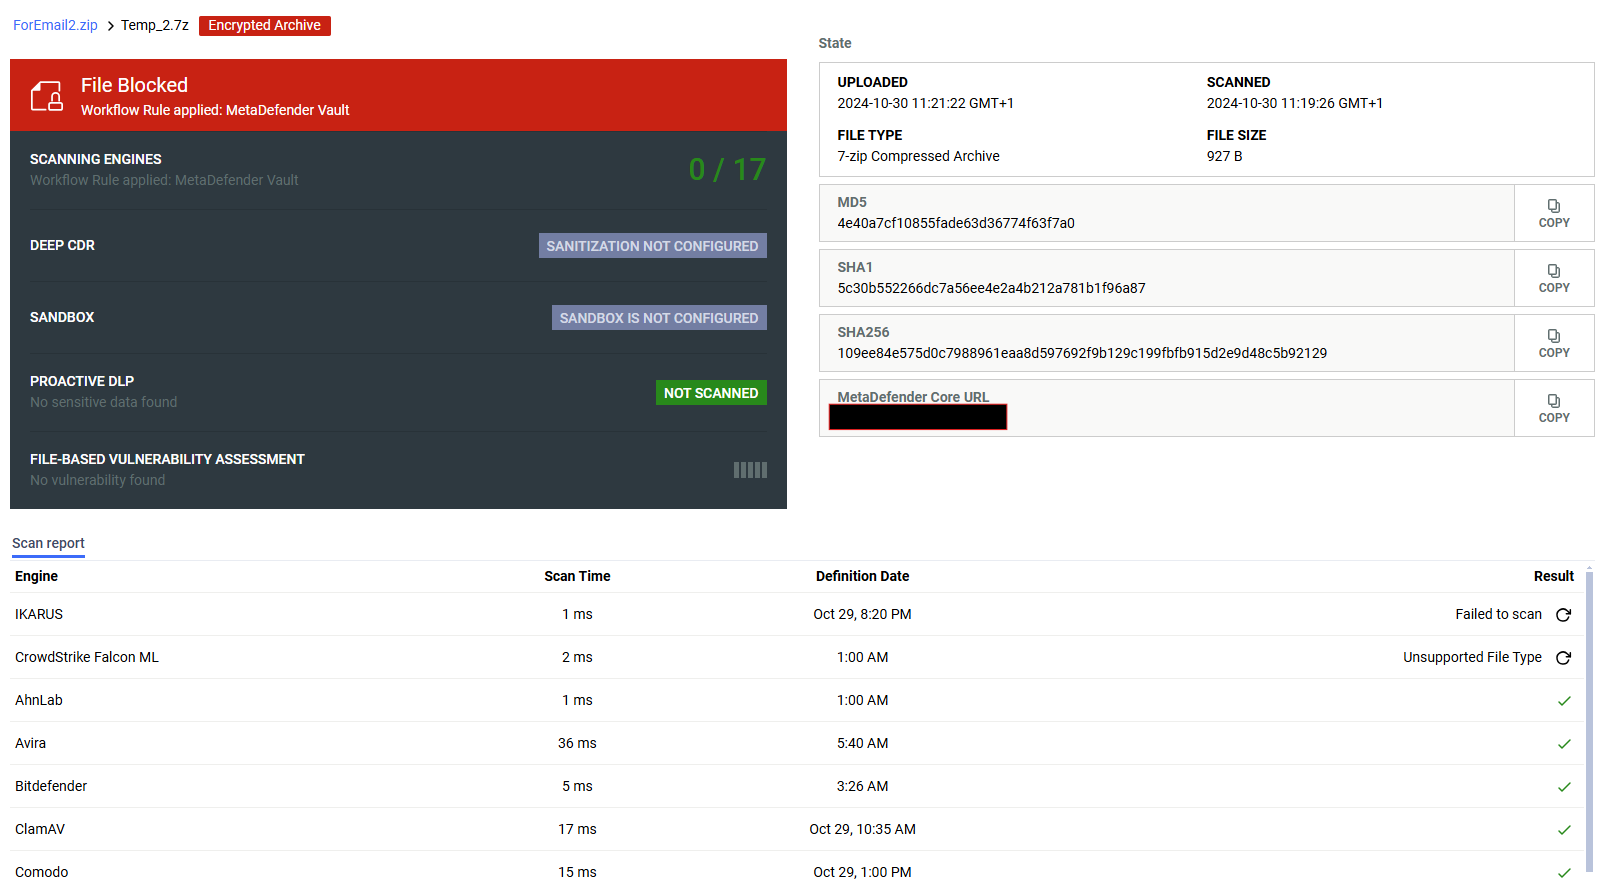Click the 7-zip Compressed Archive file type
This screenshot has width=1602, height=893.
pos(919,156)
